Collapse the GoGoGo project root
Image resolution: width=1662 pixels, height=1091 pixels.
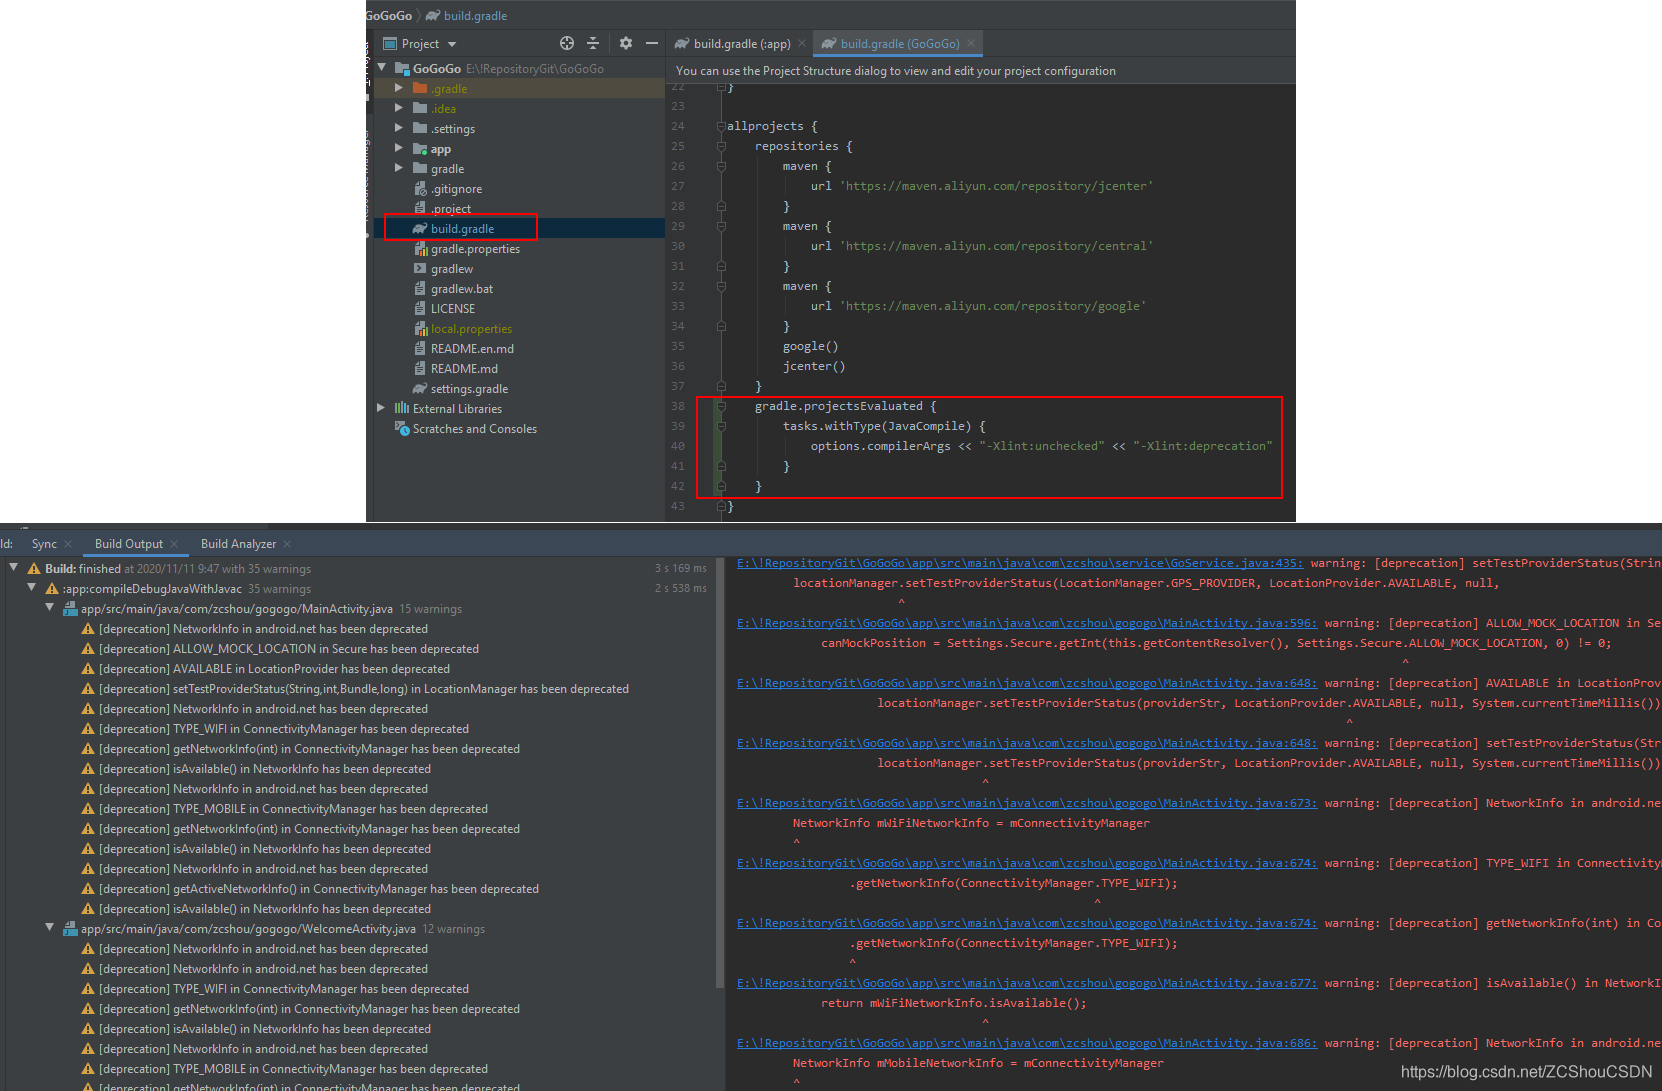click(382, 68)
